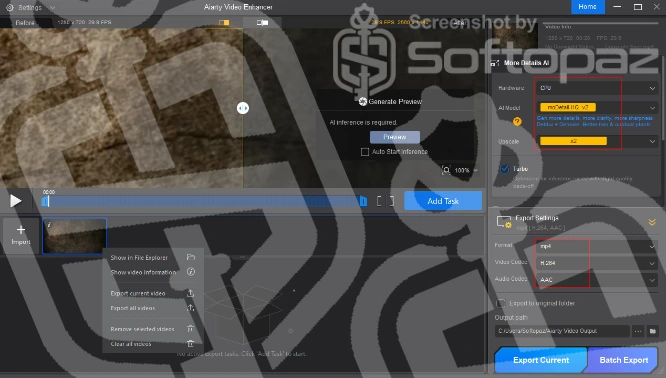
Task: Click the trim range brackets icon
Action: [x=385, y=201]
